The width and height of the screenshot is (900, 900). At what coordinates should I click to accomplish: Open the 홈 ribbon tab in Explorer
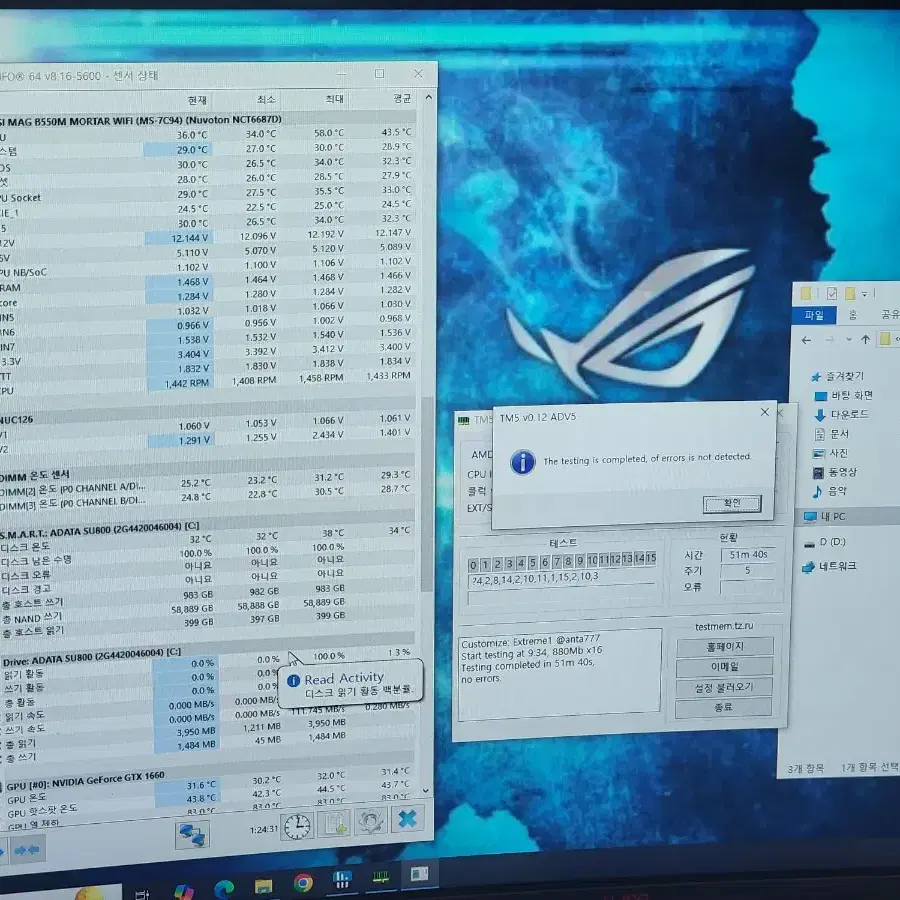tap(853, 315)
